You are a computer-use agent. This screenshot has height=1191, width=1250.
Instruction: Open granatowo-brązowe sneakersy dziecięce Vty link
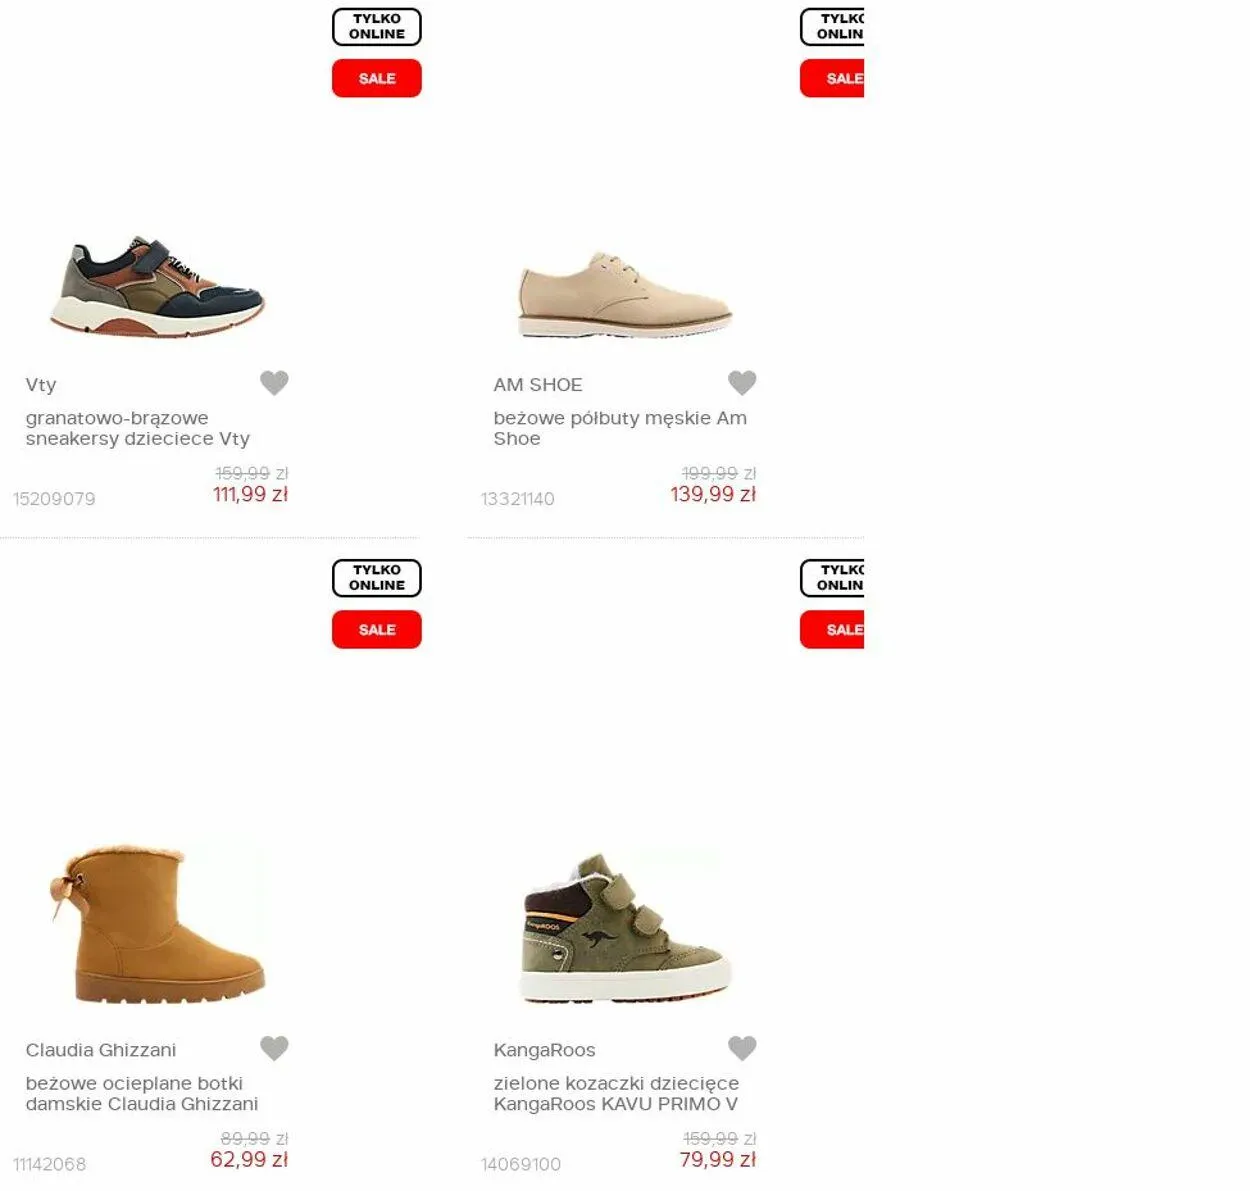(137, 428)
